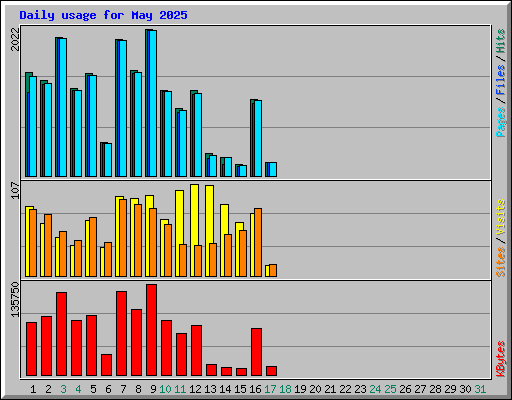Screen dimensions: 512x400
Task: Click day label 27 on the x-axis
Action: click(x=420, y=389)
